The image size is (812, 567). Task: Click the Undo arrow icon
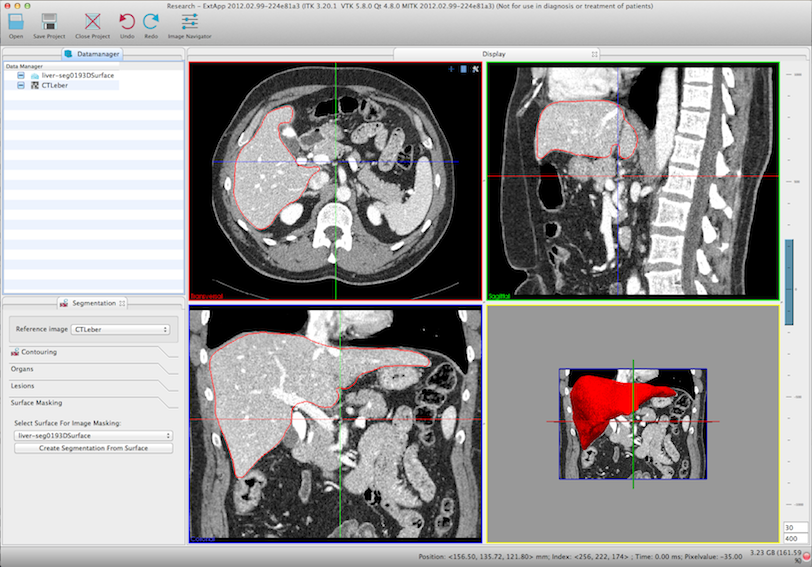click(127, 22)
